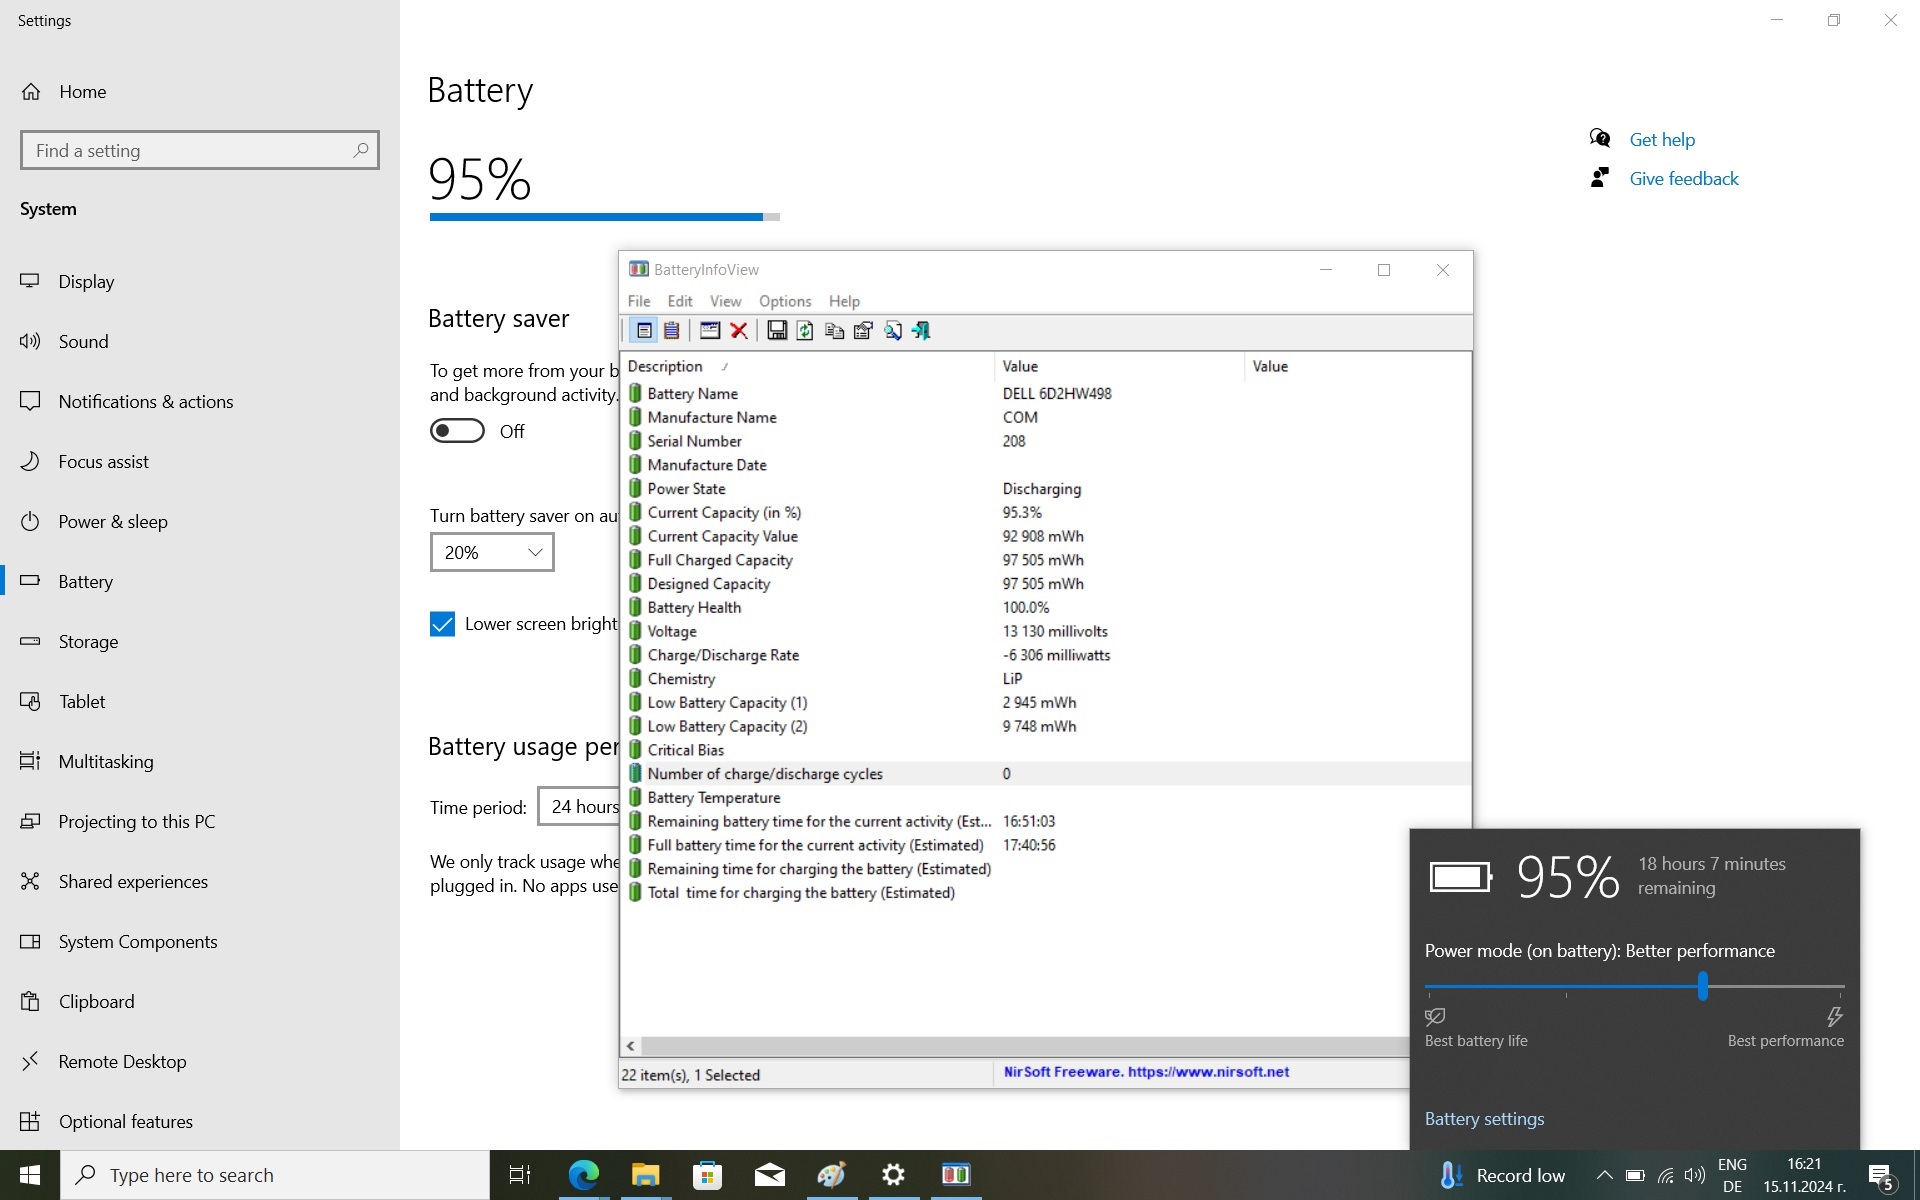
Task: Click the green battery icon beside Voltage
Action: coord(635,631)
